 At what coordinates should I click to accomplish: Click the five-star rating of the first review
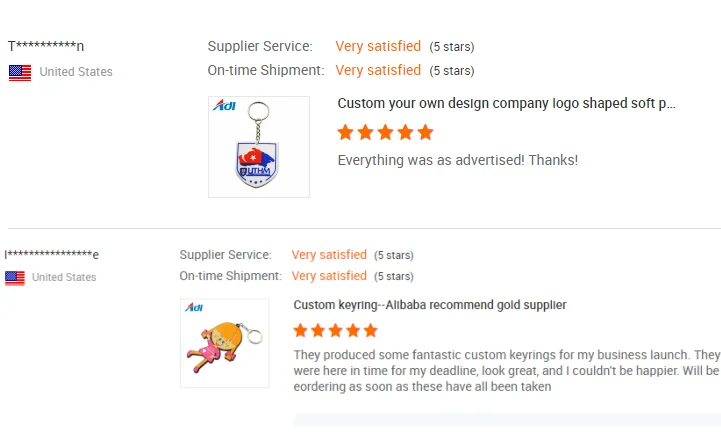click(385, 132)
